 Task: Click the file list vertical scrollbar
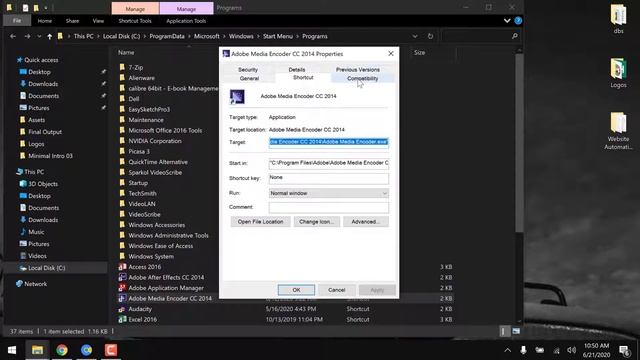[519, 143]
